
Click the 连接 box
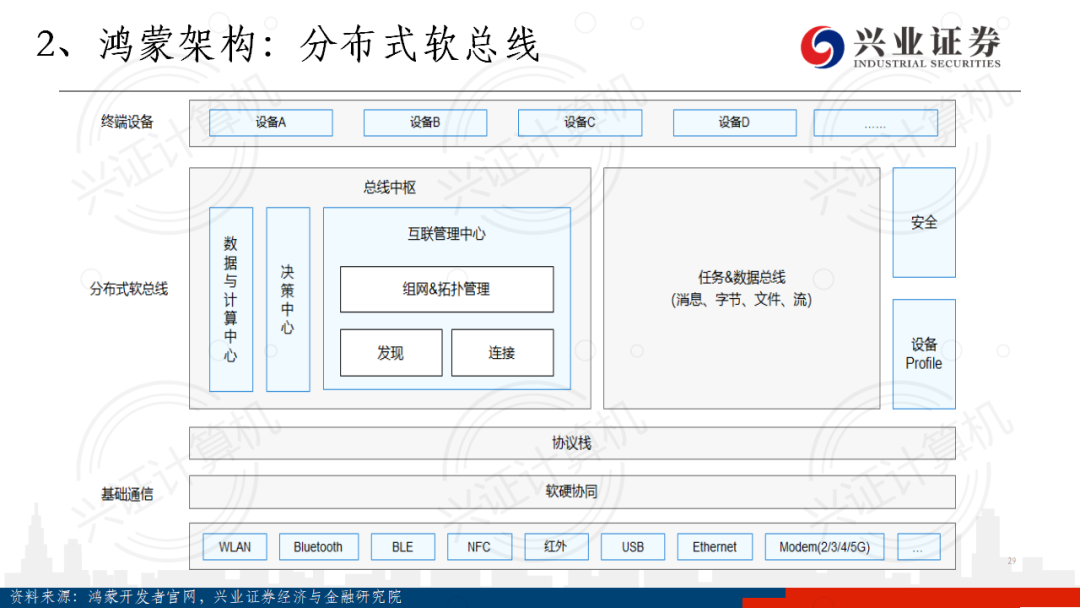(502, 353)
